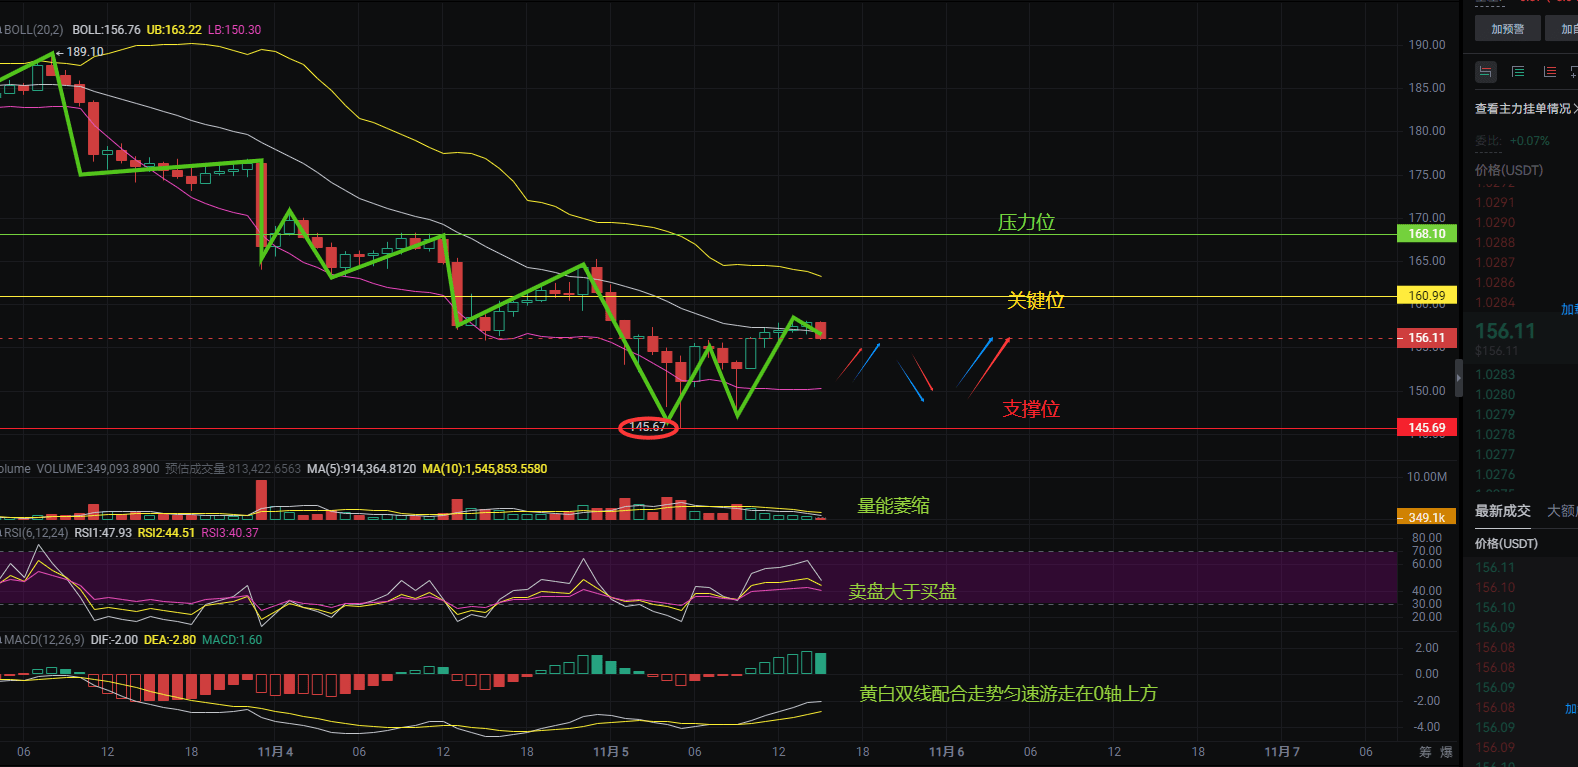Viewport: 1578px width, 767px height.
Task: Select the 支撑位 text annotation
Action: coord(1031,409)
